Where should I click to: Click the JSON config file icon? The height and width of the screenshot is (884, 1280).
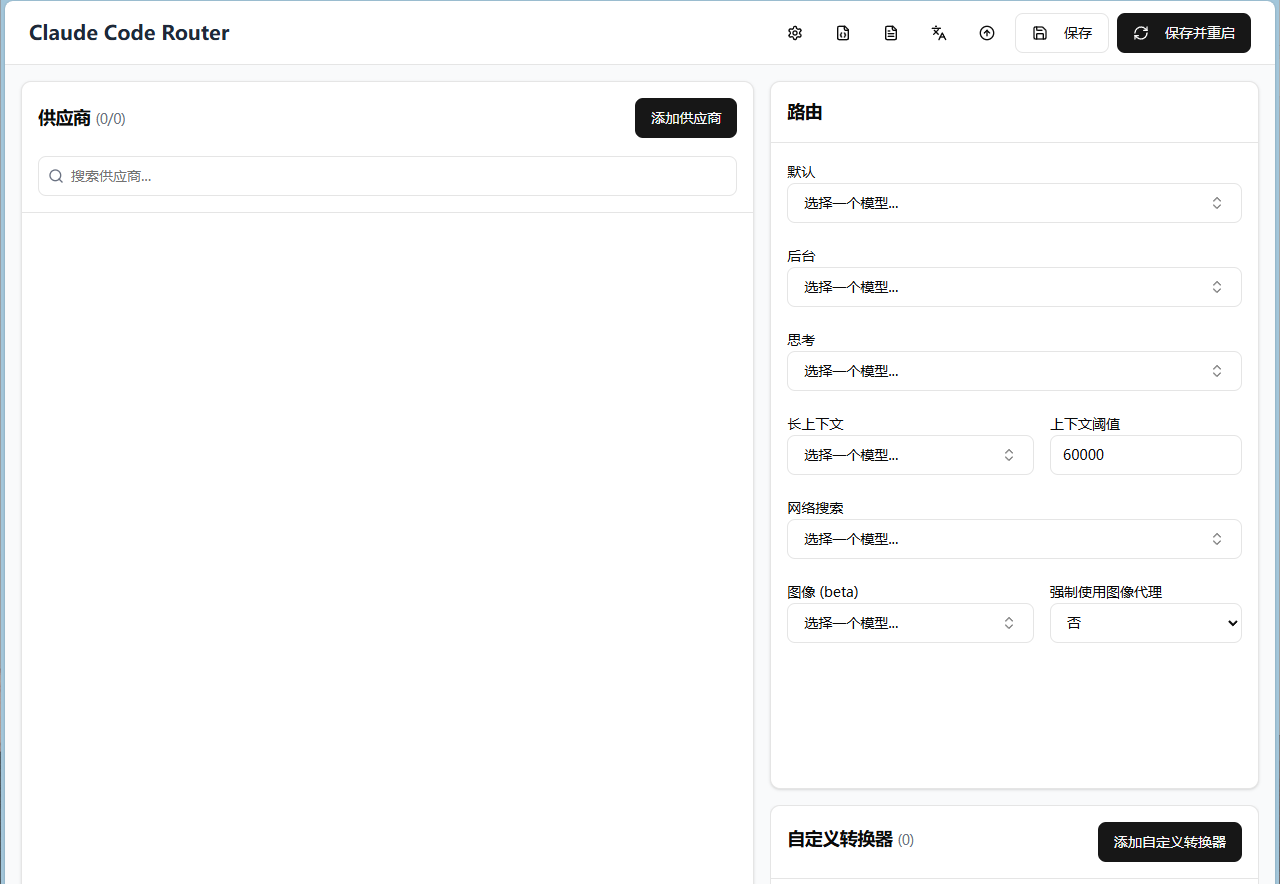click(x=842, y=33)
